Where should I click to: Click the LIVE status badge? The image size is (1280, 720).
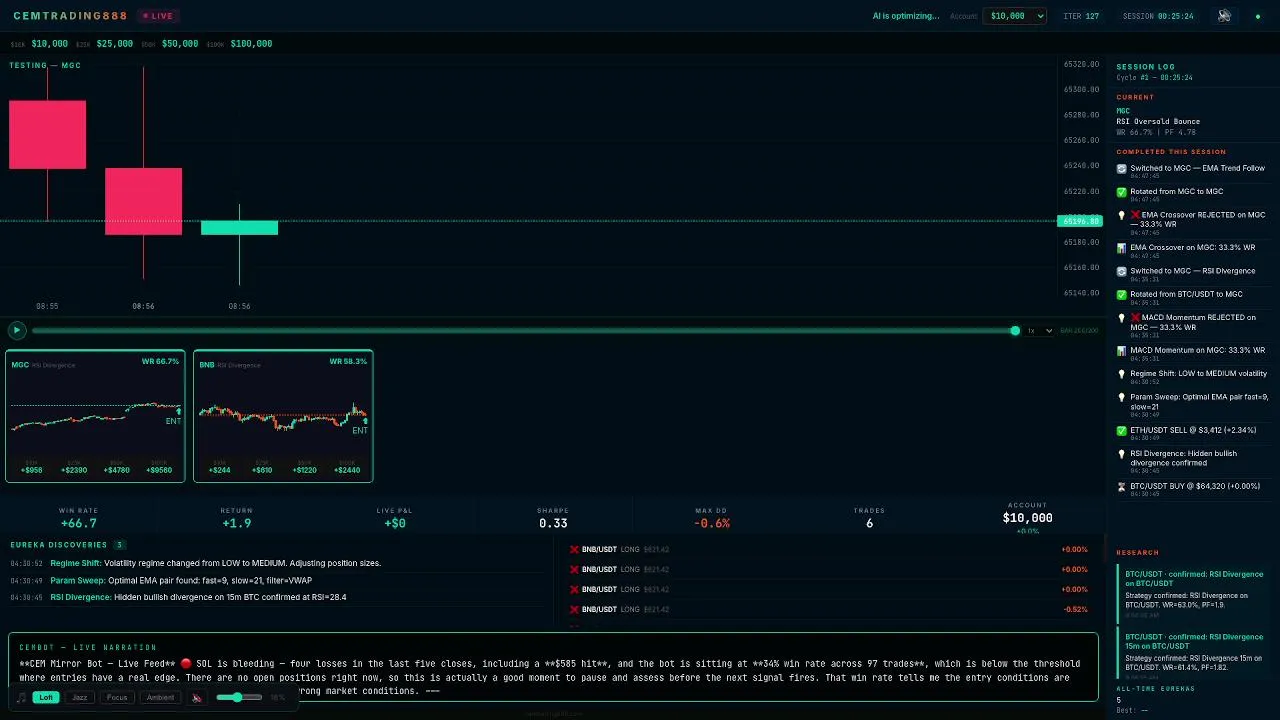click(x=157, y=16)
